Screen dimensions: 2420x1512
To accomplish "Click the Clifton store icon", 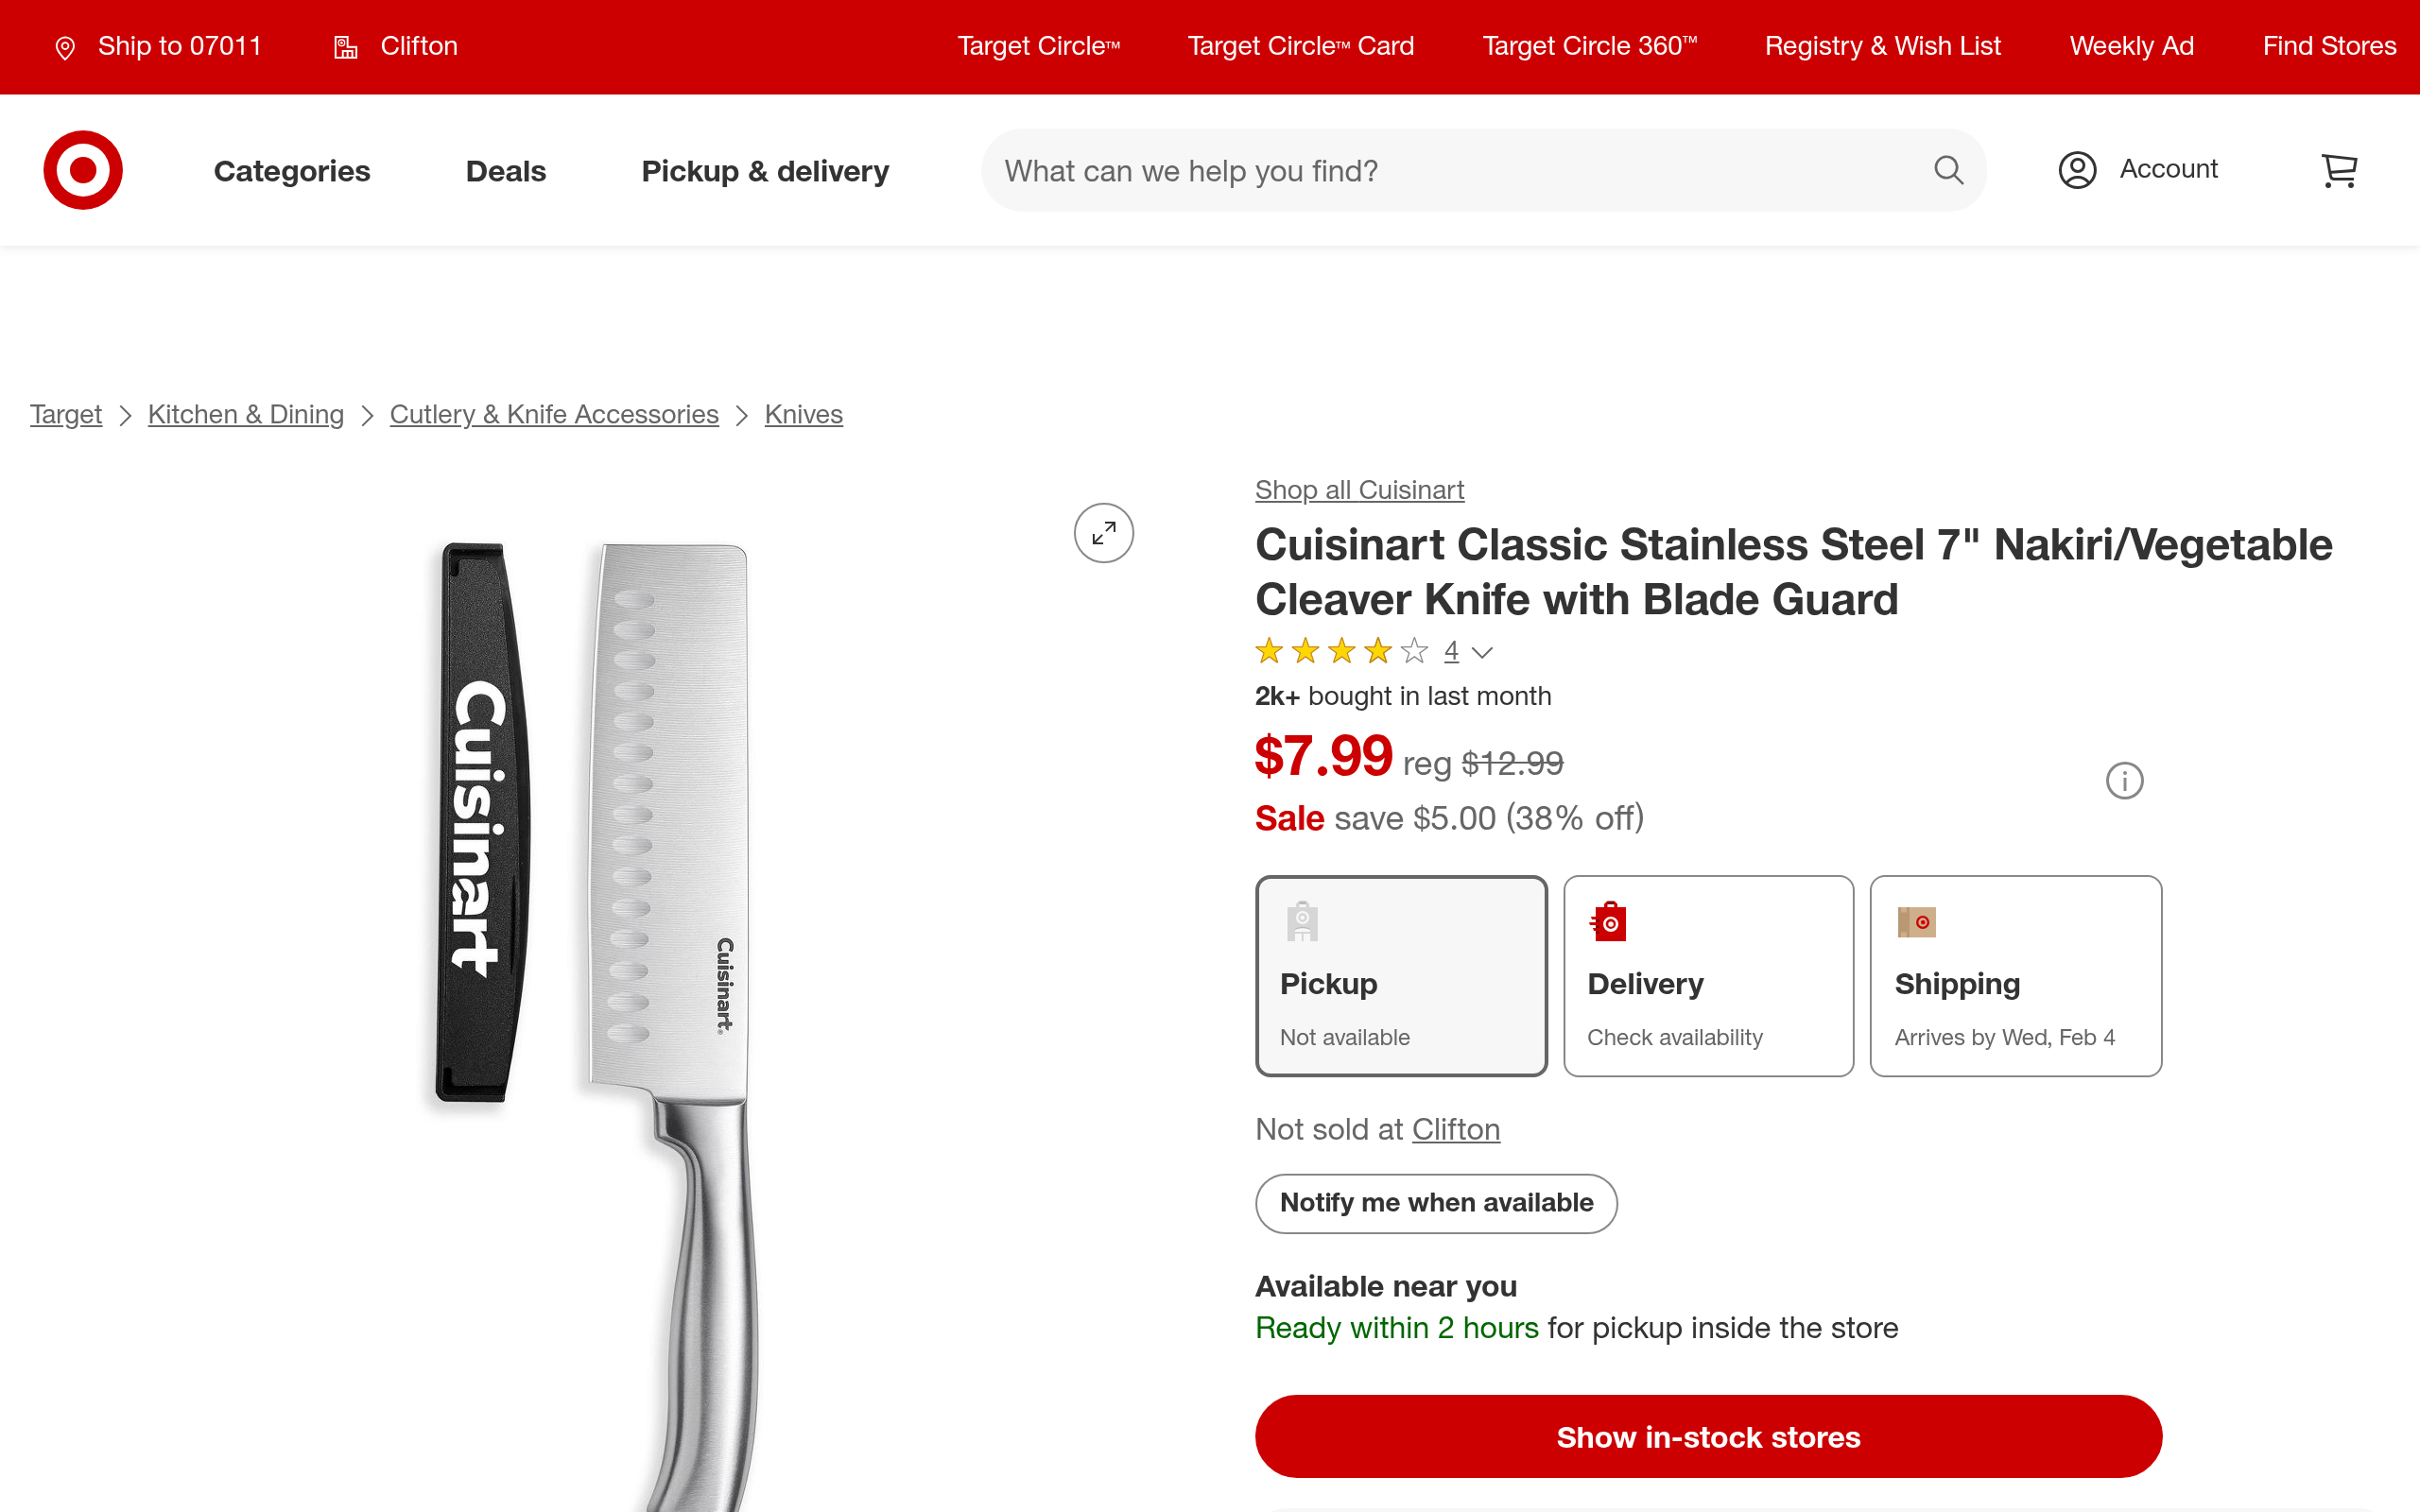I will click(x=346, y=48).
